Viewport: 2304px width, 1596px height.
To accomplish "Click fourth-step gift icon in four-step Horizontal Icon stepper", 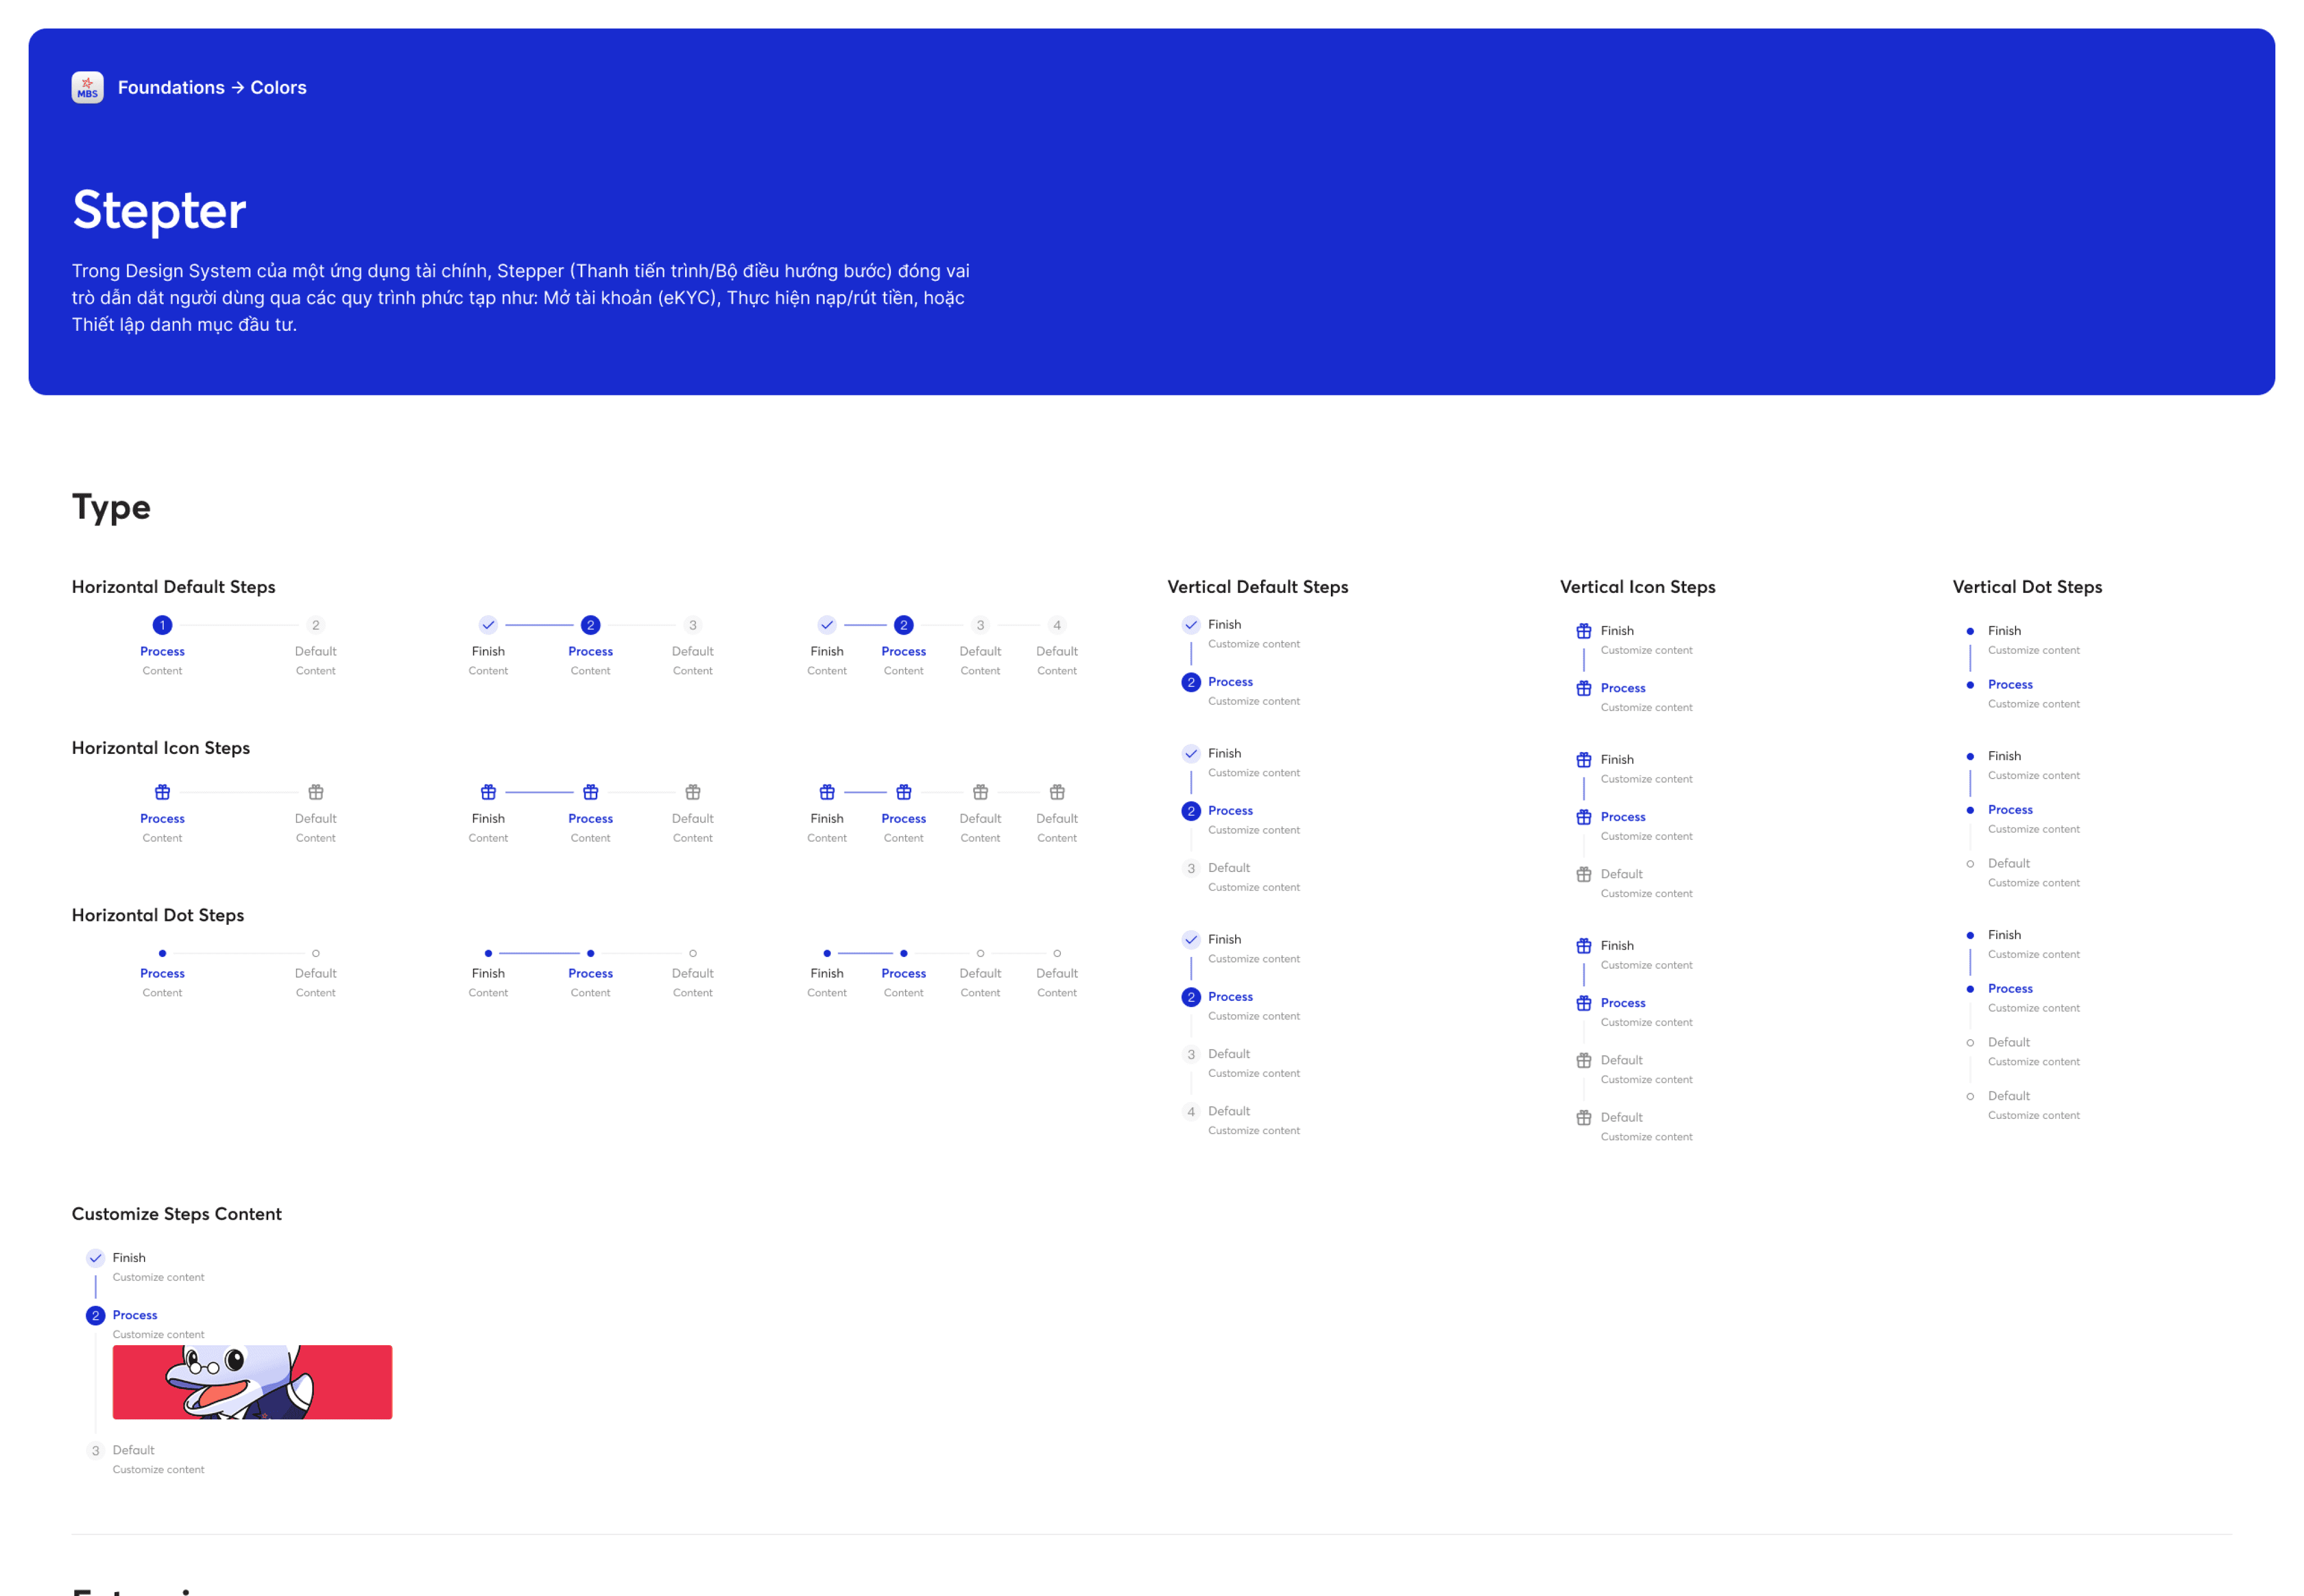I will [x=1057, y=792].
